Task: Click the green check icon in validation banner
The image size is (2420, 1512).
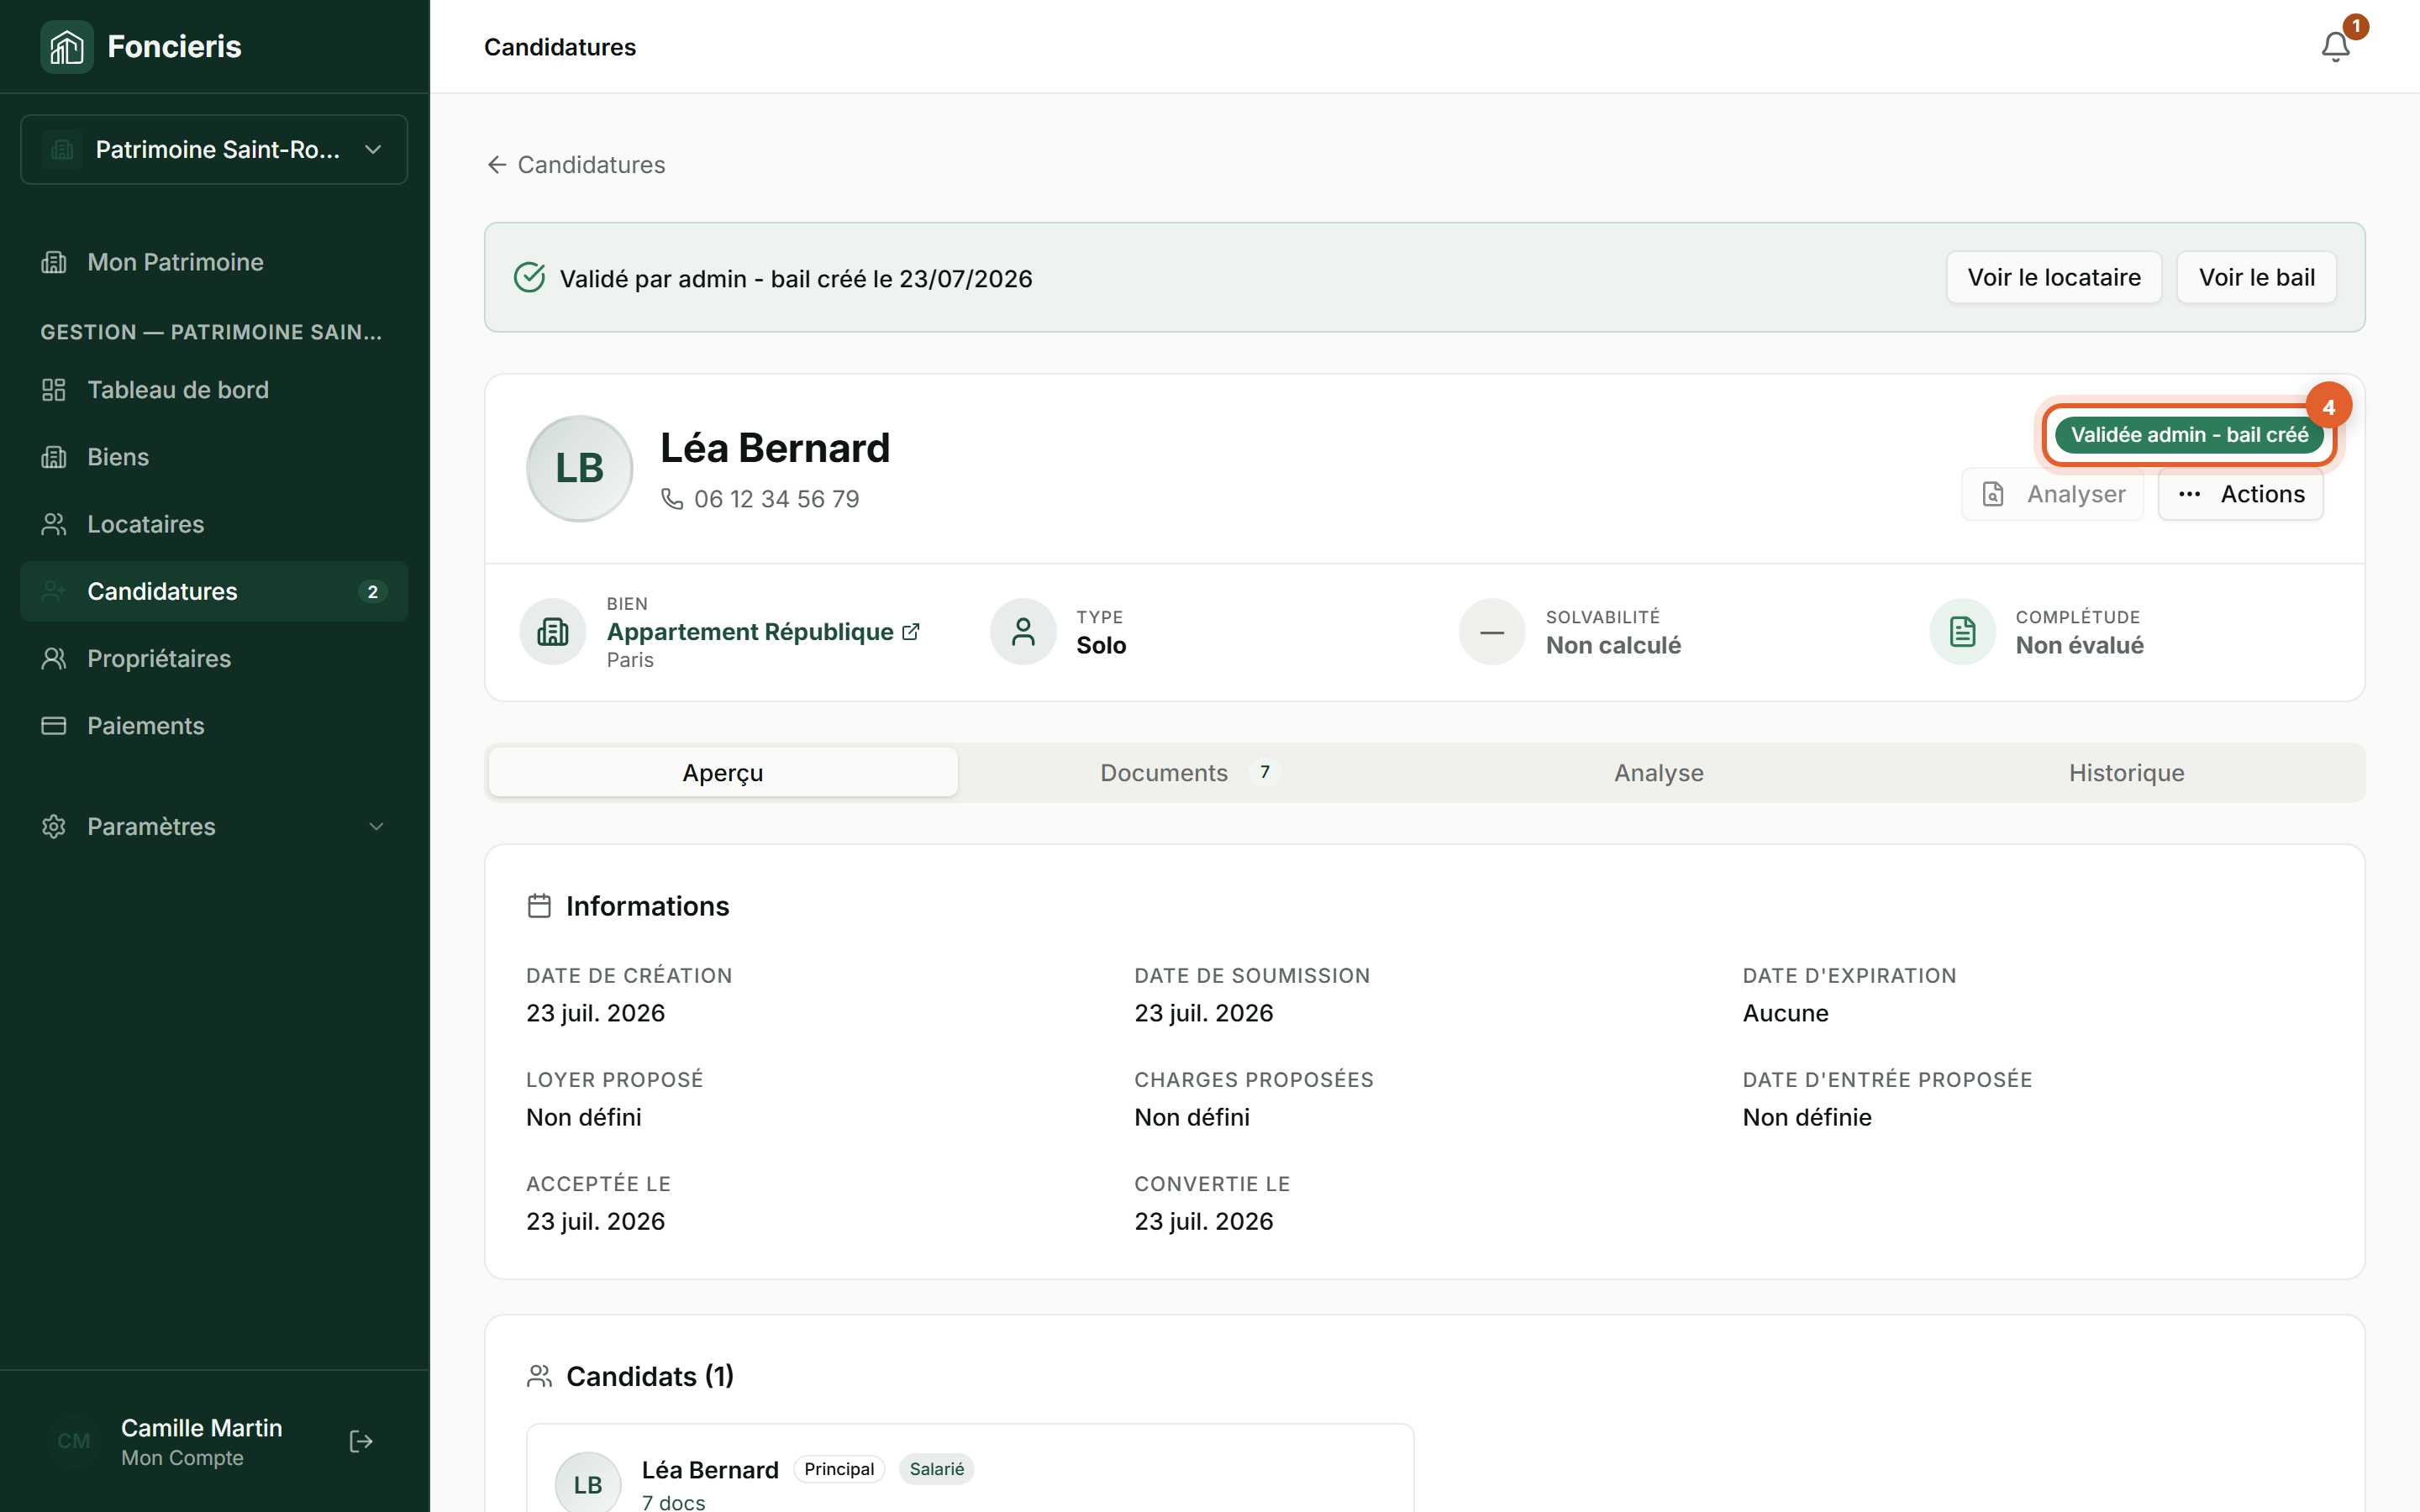Action: tap(529, 277)
